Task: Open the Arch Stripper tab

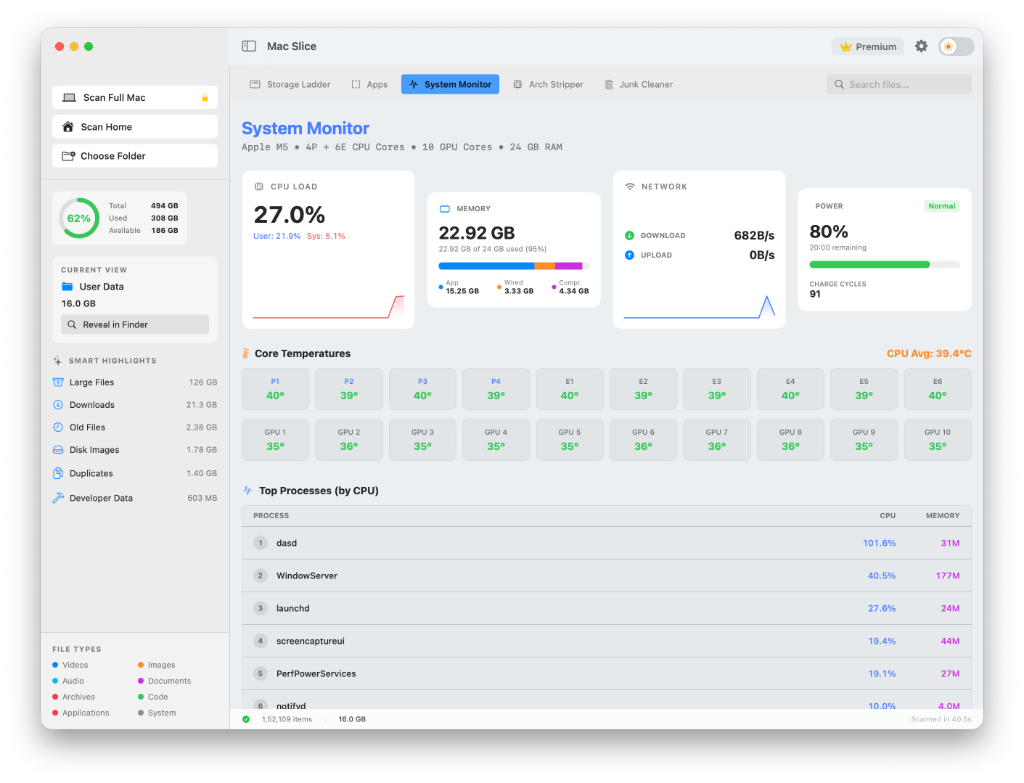Action: click(x=548, y=84)
